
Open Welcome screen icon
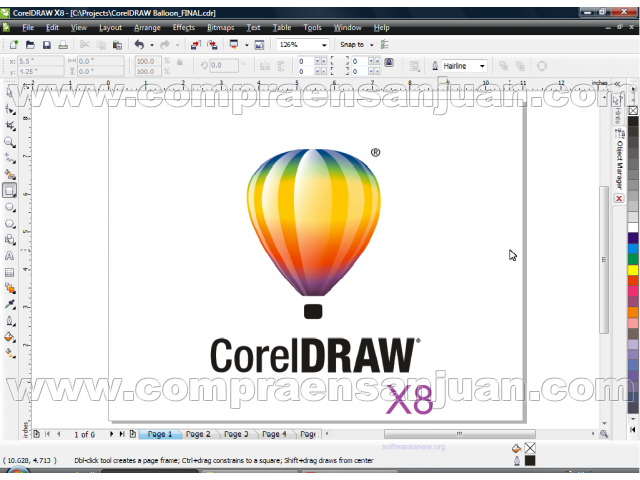coord(259,44)
